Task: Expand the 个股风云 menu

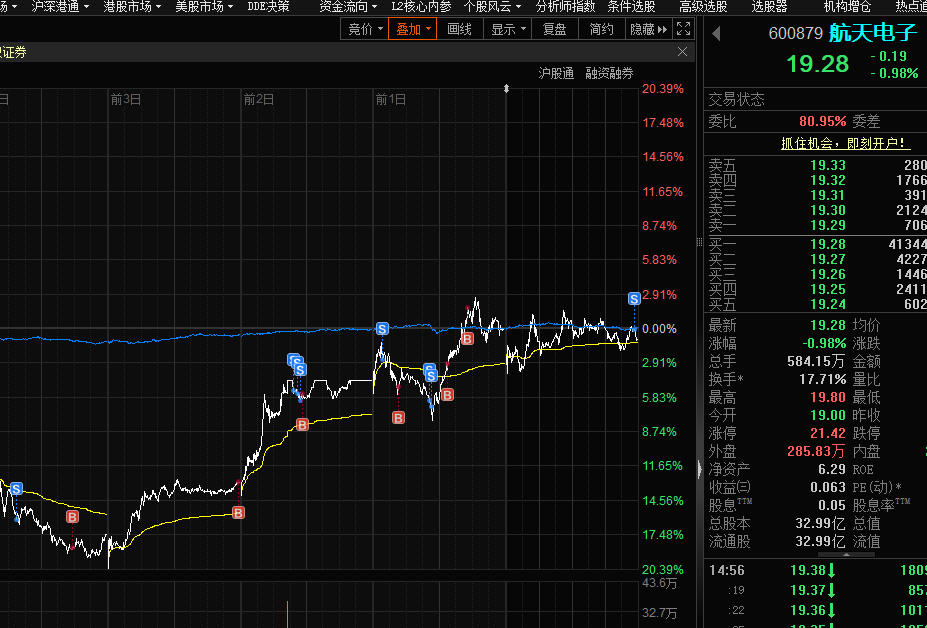Action: coord(492,7)
